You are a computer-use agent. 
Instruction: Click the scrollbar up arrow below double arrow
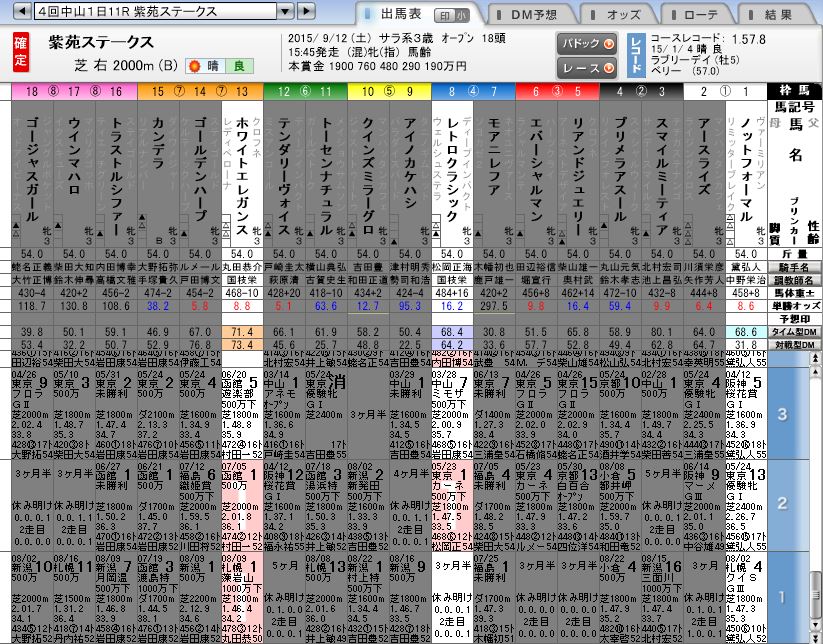coord(815,372)
